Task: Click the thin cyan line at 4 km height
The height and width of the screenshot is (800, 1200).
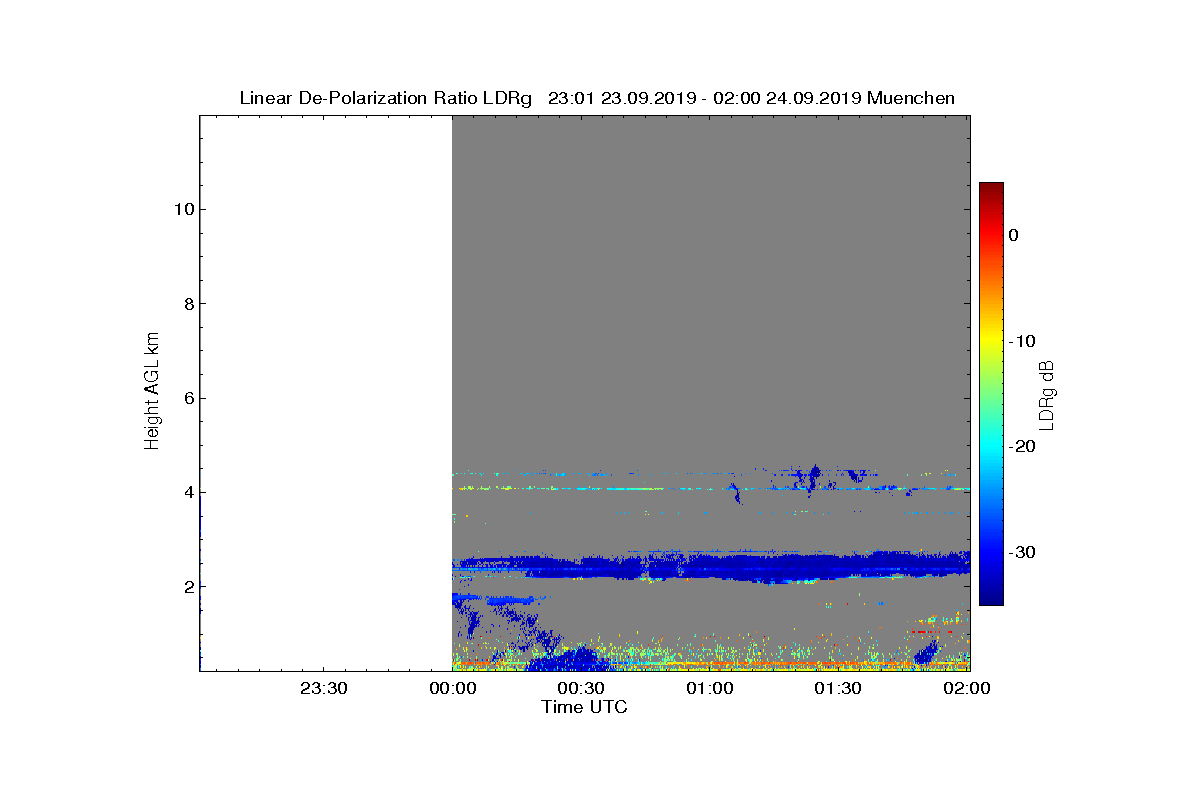Action: tap(711, 489)
